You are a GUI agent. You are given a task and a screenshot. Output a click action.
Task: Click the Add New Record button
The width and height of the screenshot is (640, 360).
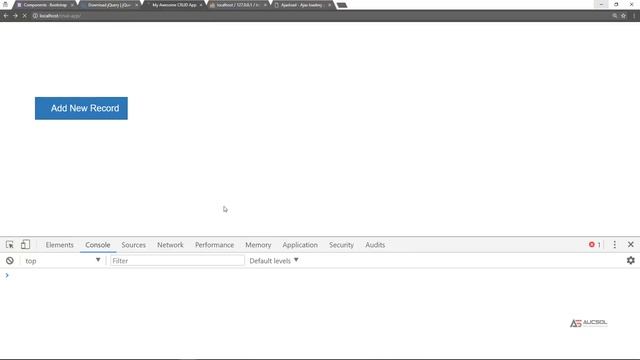[x=81, y=108]
